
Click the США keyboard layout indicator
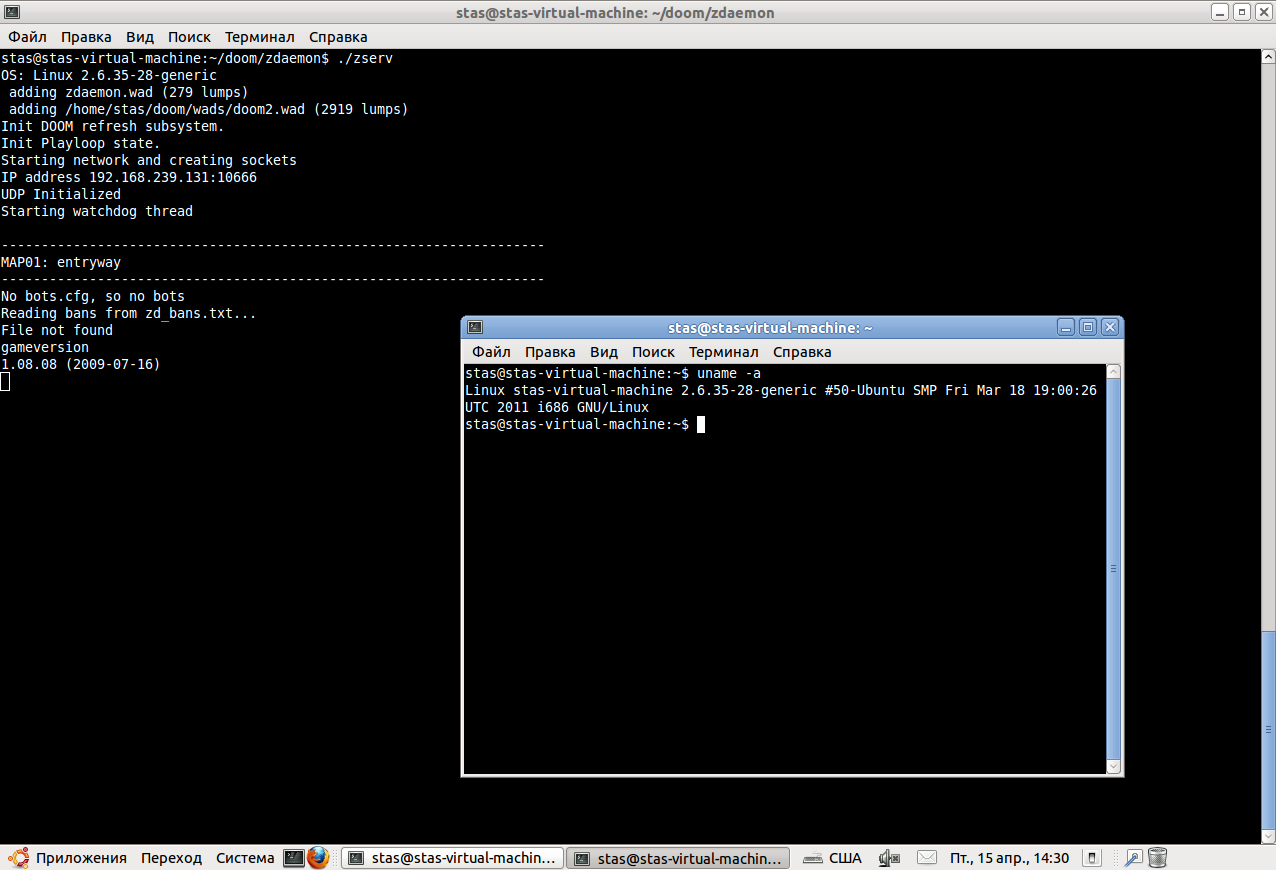[833, 858]
